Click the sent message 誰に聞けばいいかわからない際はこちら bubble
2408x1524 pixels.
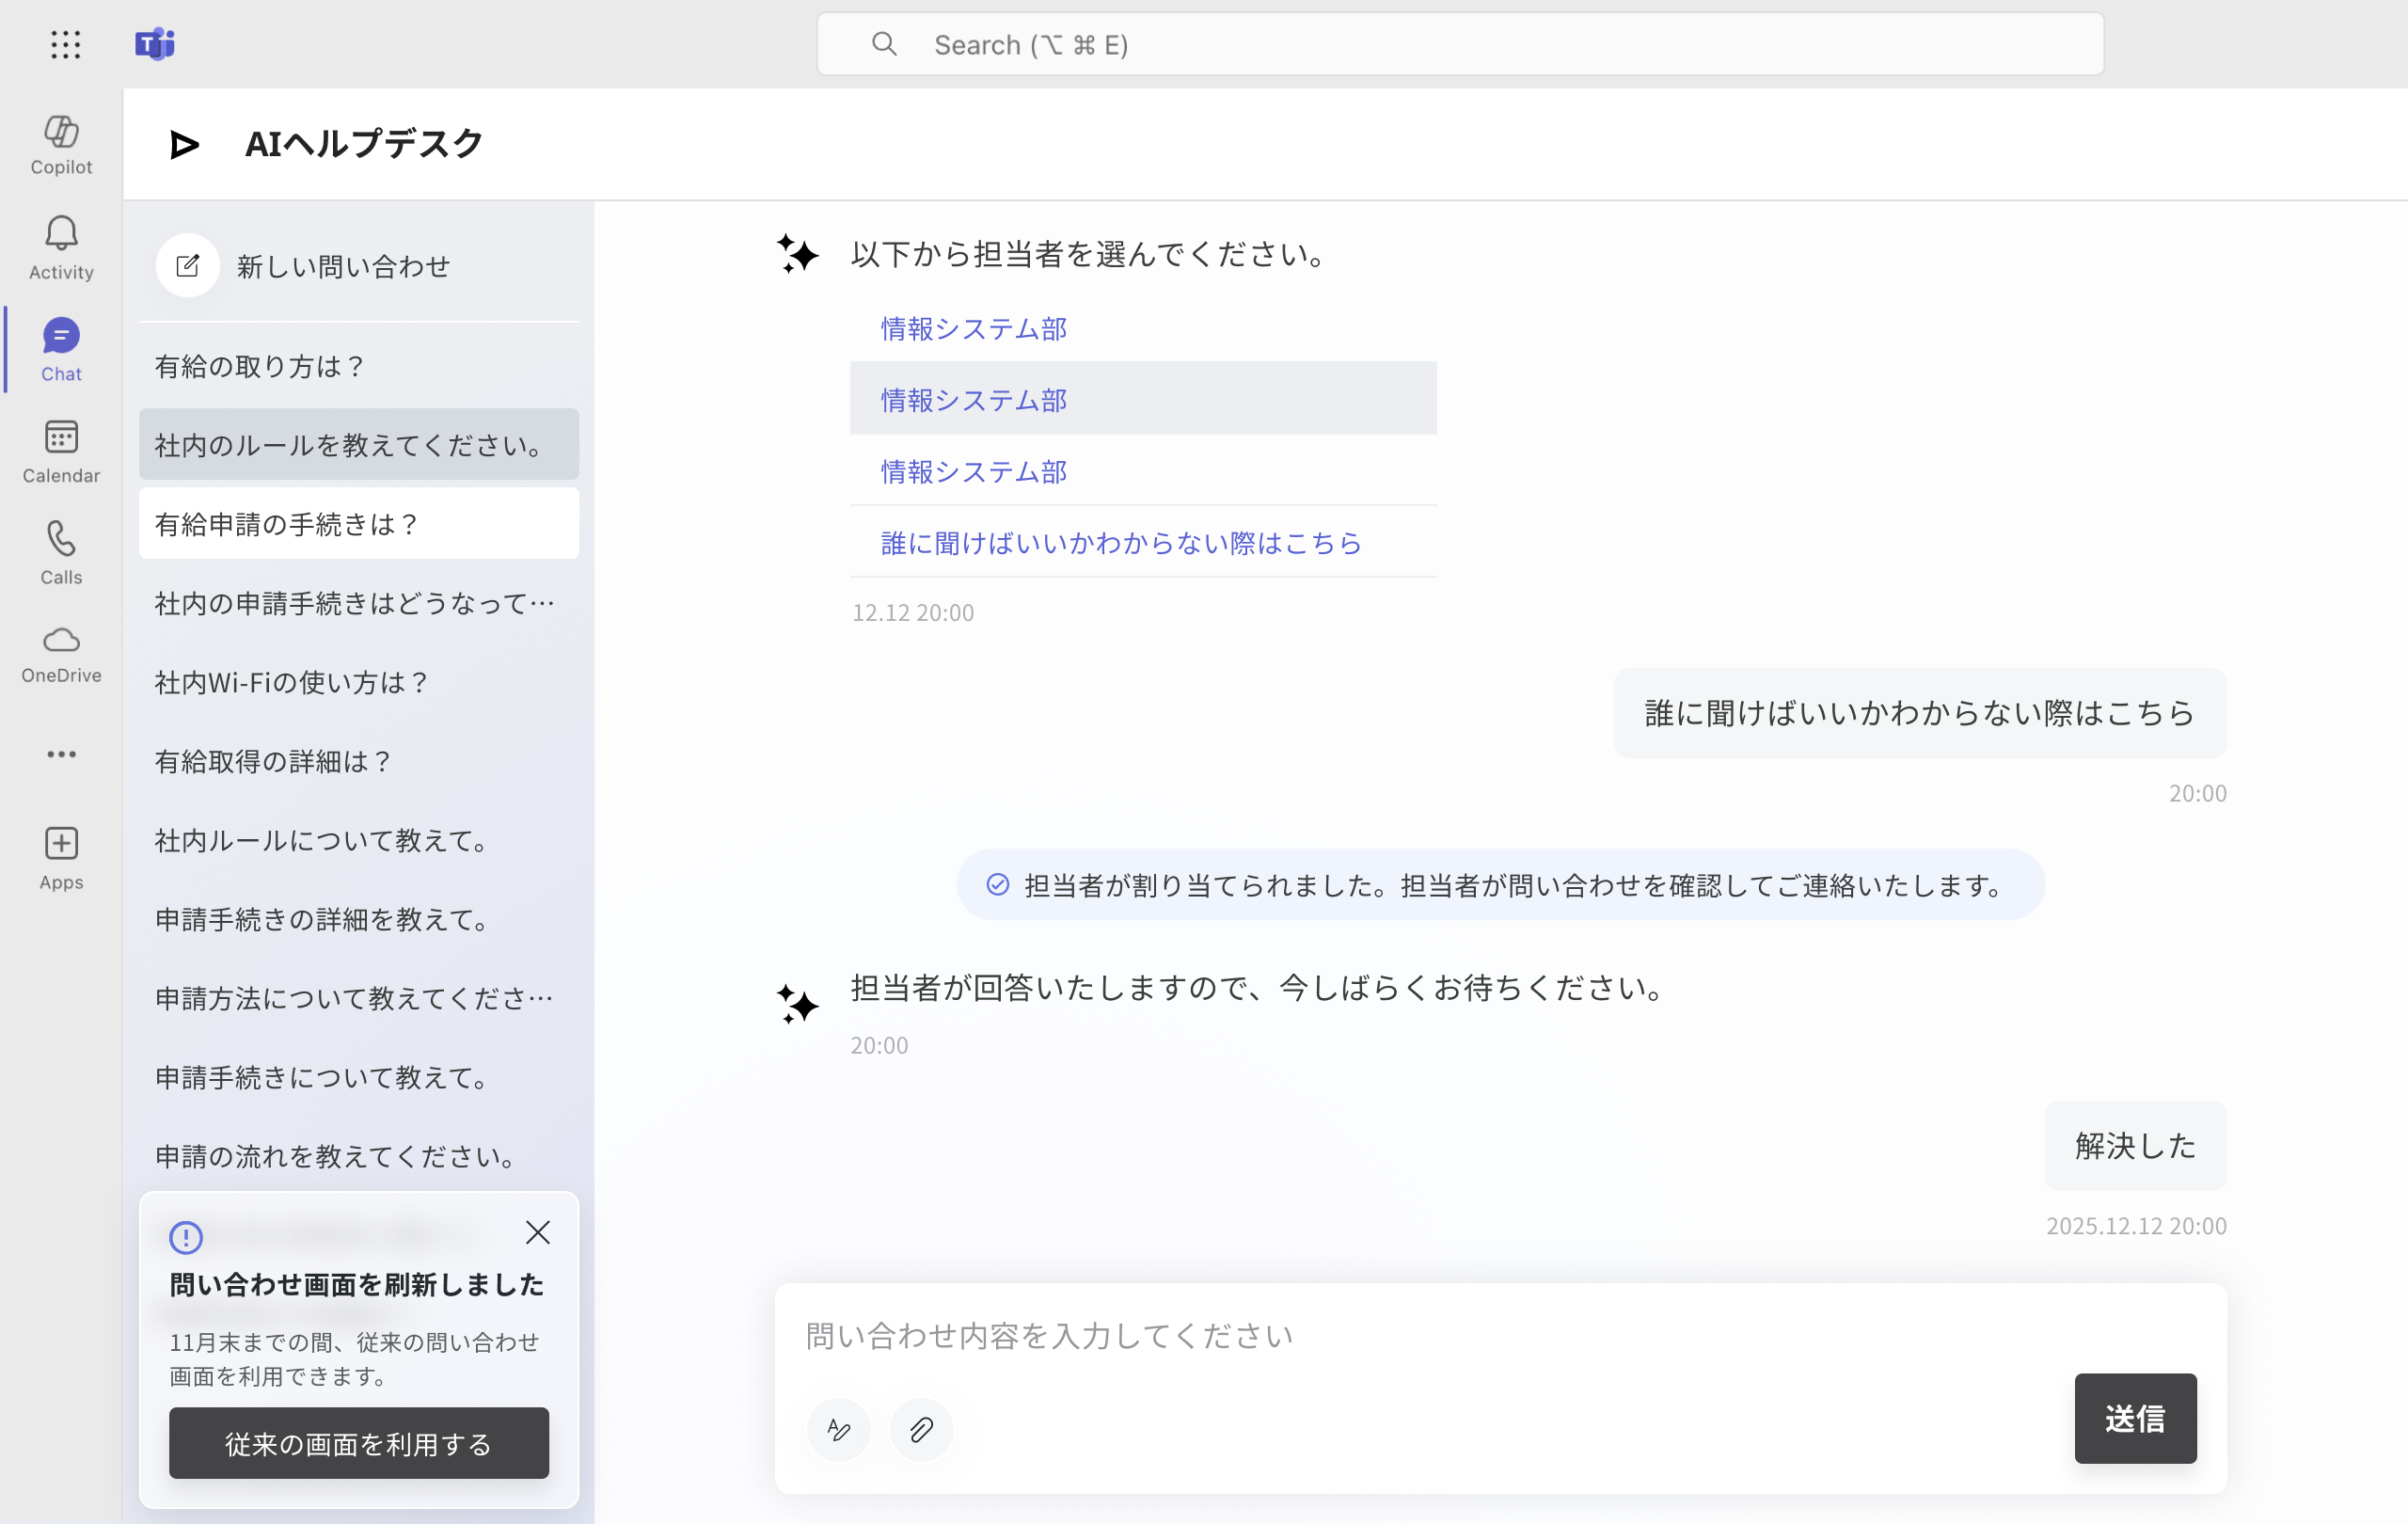pyautogui.click(x=1920, y=713)
